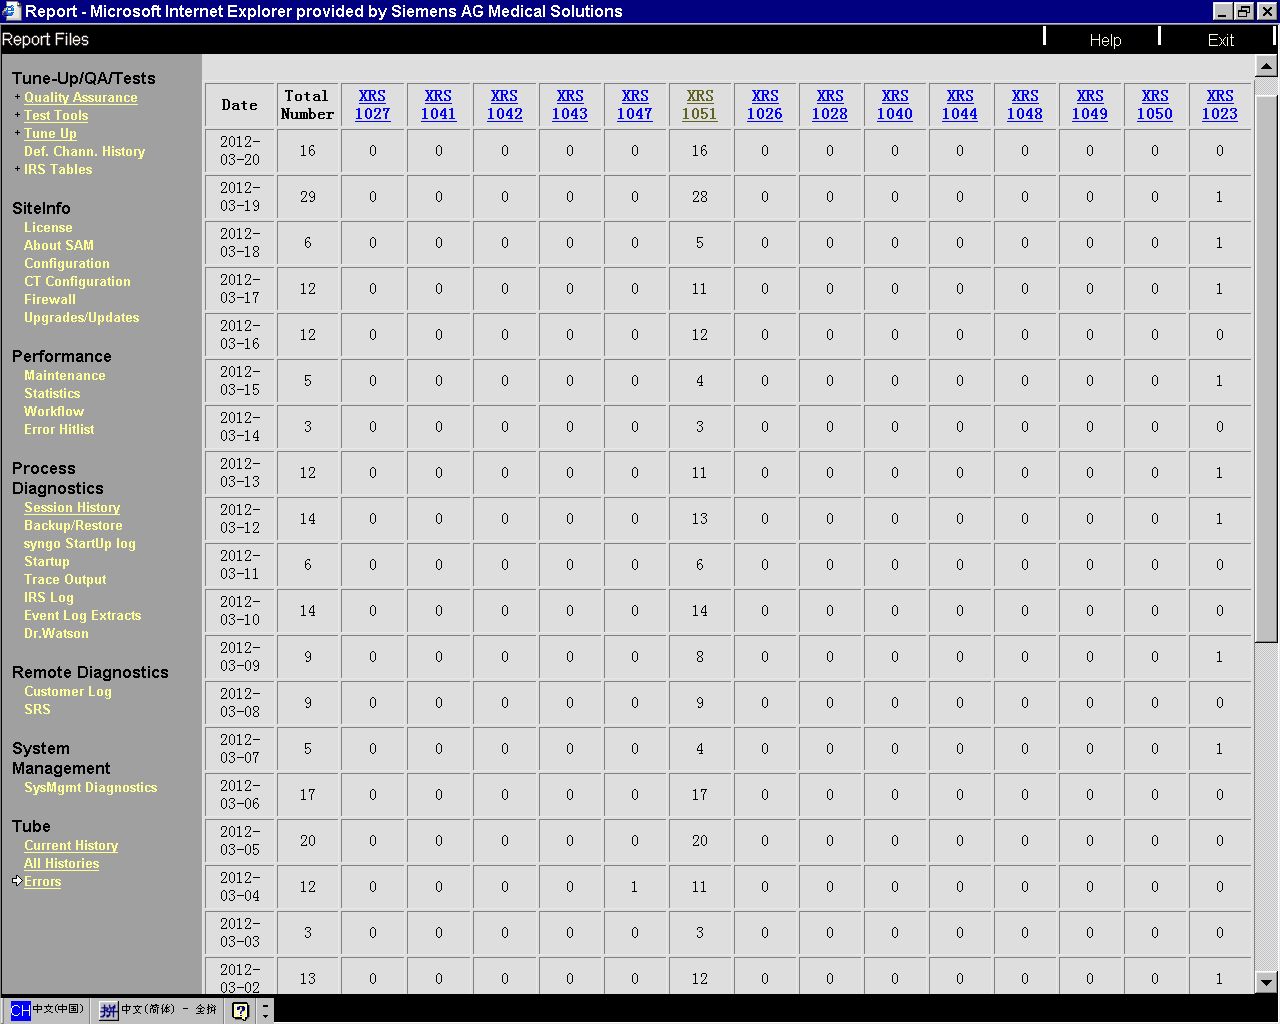Viewport: 1280px width, 1024px height.
Task: Select Total Number 29 for 2012-03-19
Action: (308, 197)
